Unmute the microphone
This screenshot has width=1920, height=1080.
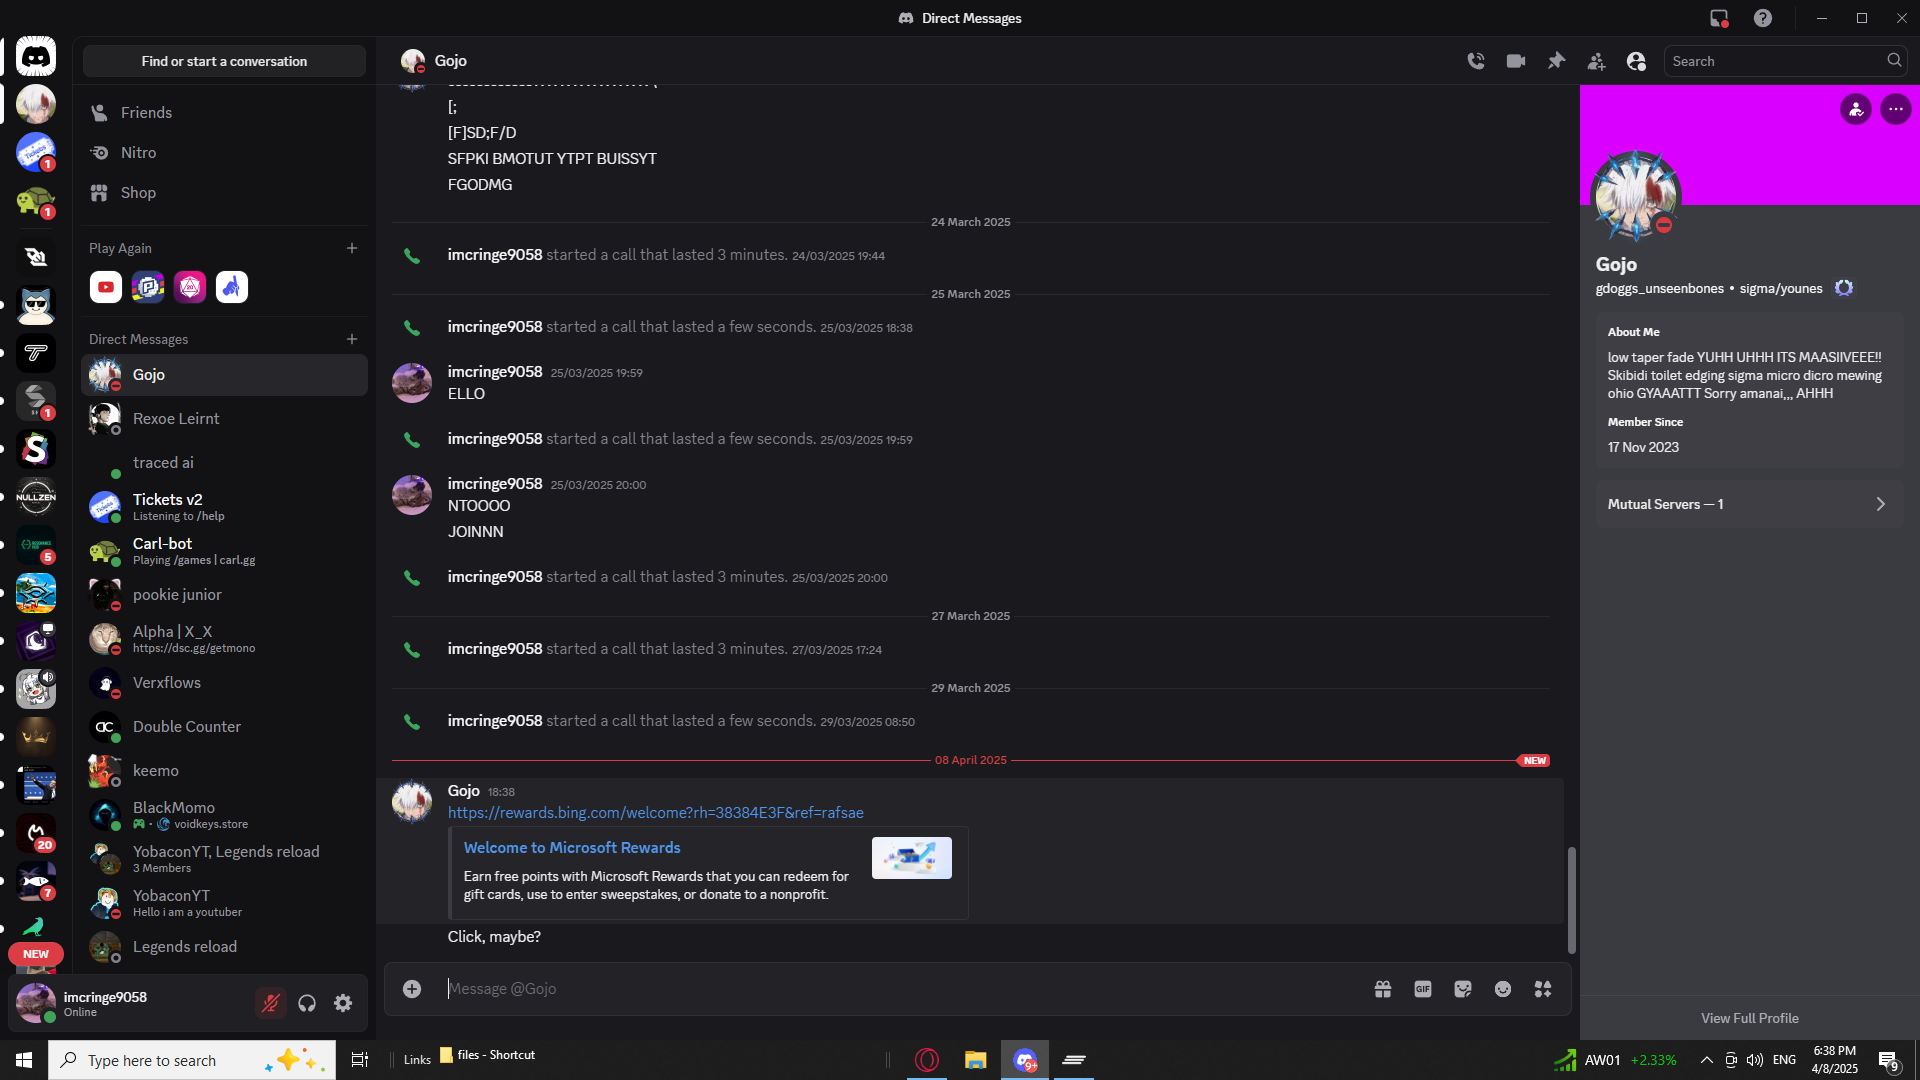point(270,1003)
